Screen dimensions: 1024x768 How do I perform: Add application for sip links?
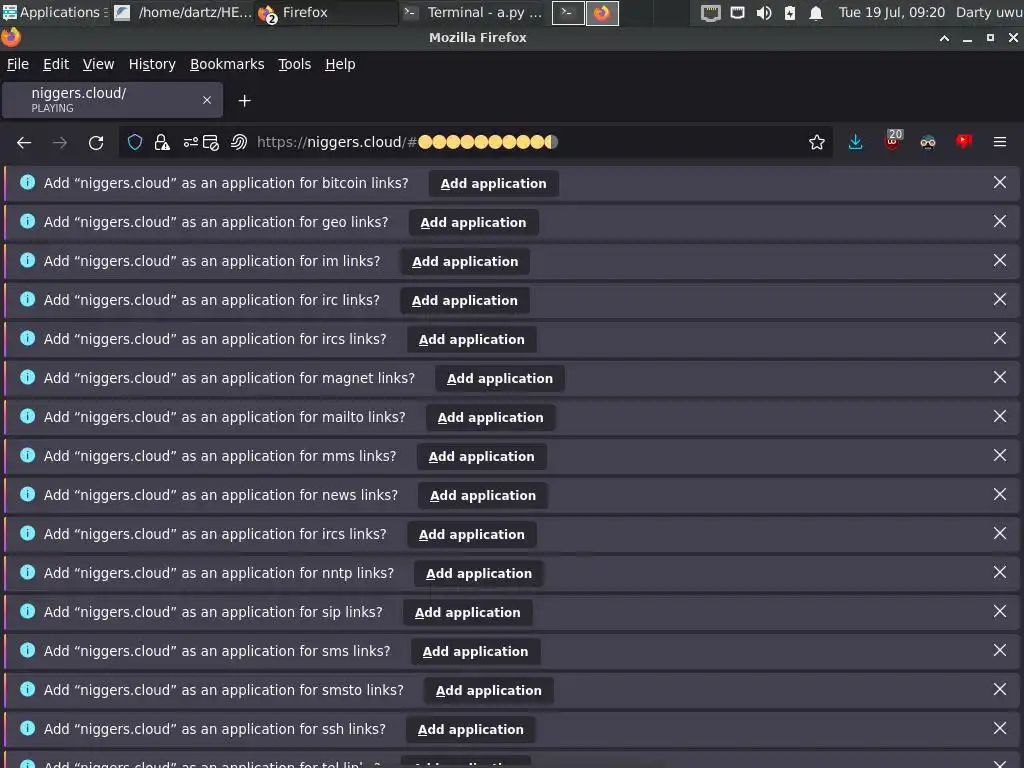click(x=468, y=613)
